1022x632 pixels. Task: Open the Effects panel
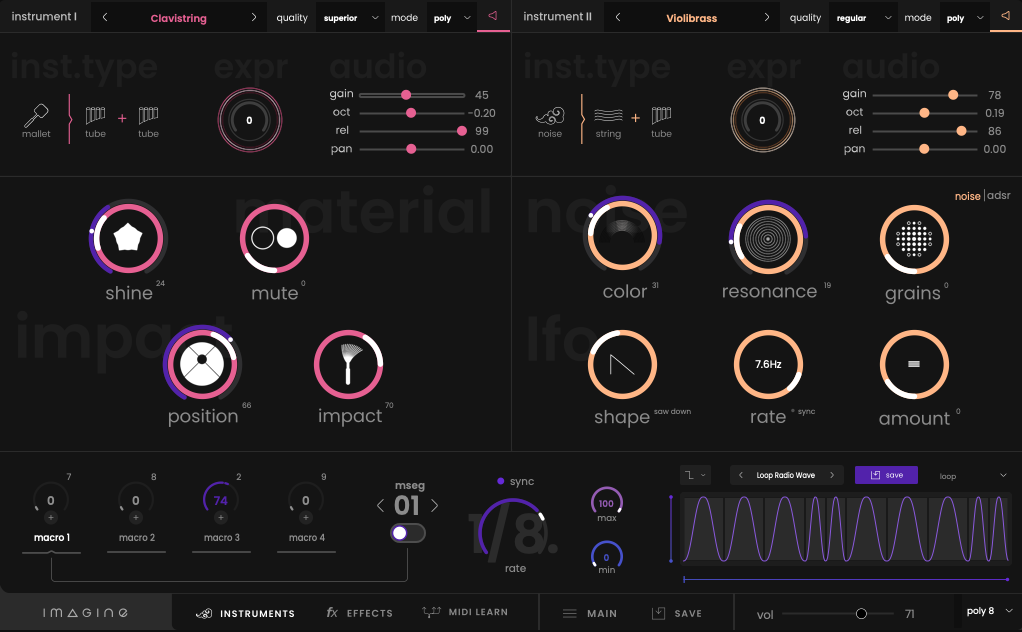coord(359,612)
